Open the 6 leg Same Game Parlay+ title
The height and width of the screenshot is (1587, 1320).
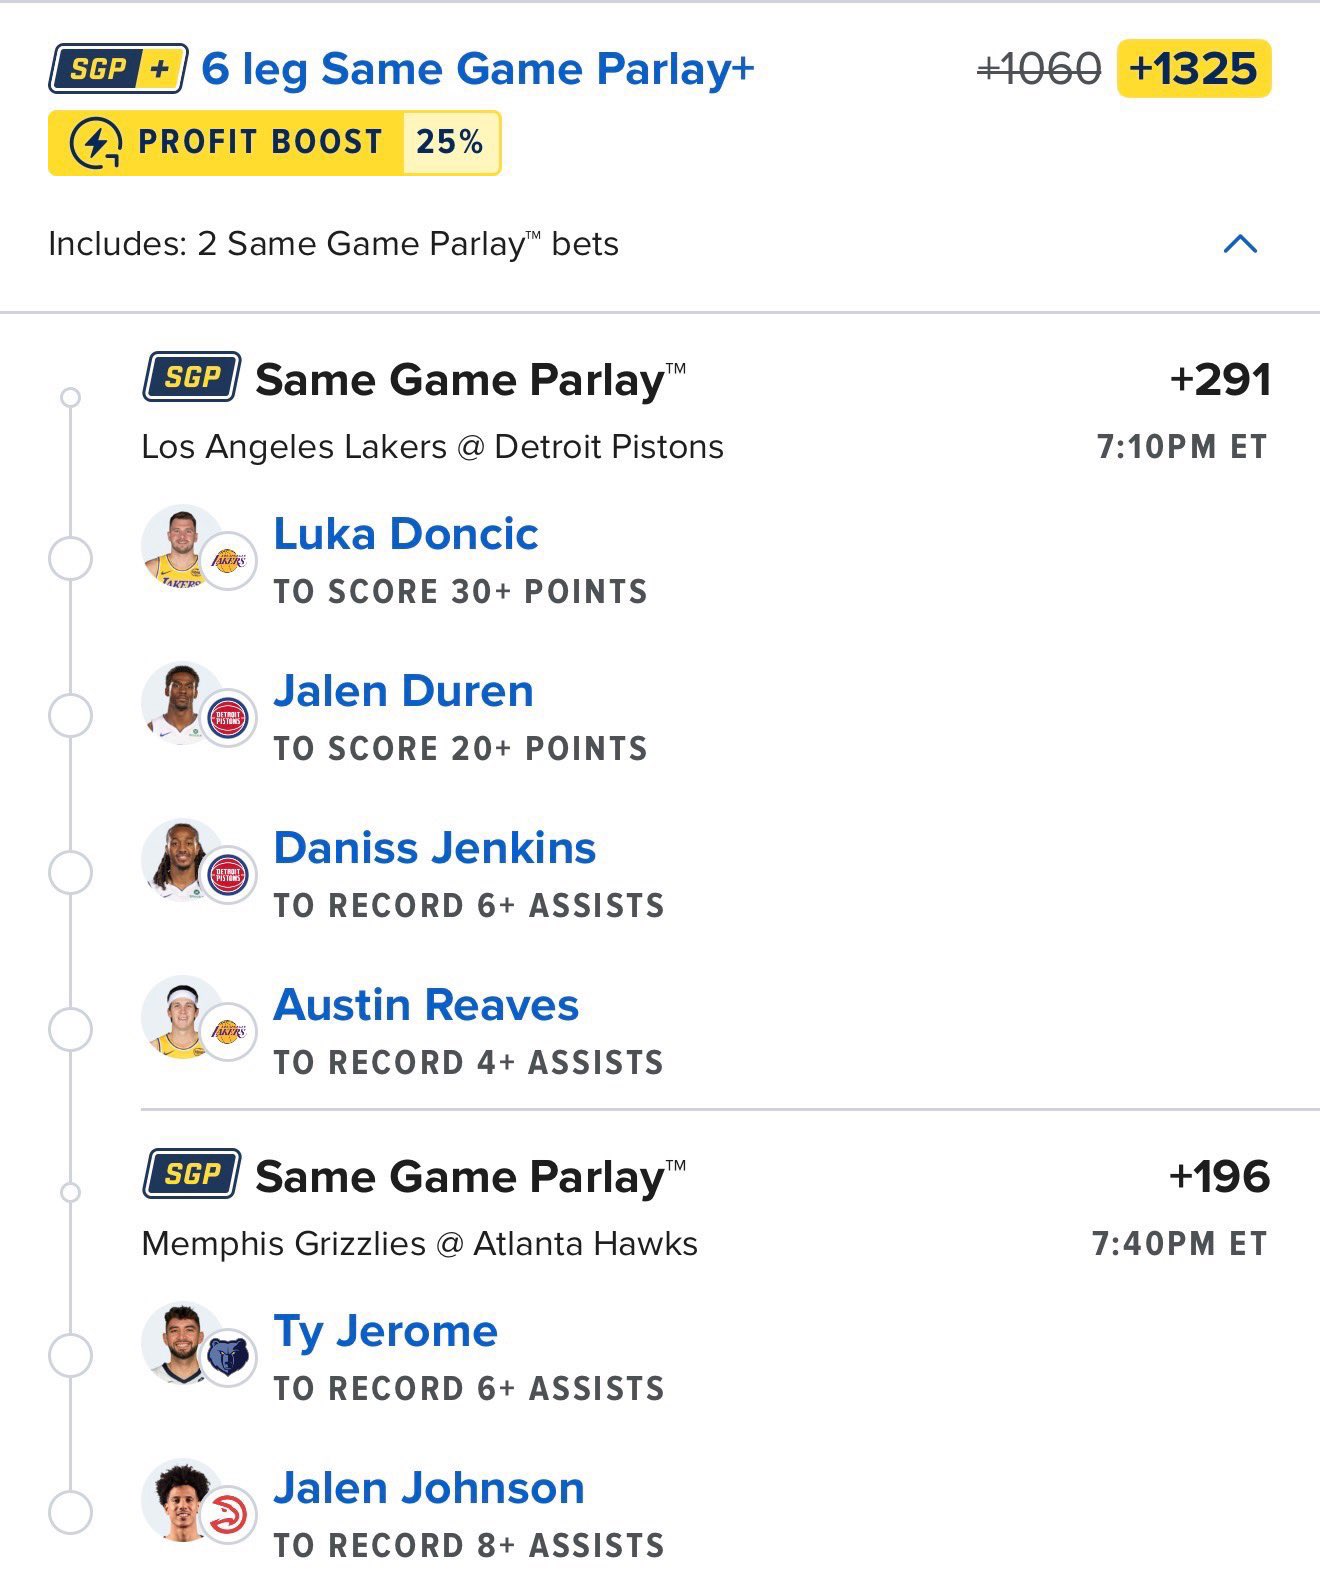pyautogui.click(x=477, y=69)
